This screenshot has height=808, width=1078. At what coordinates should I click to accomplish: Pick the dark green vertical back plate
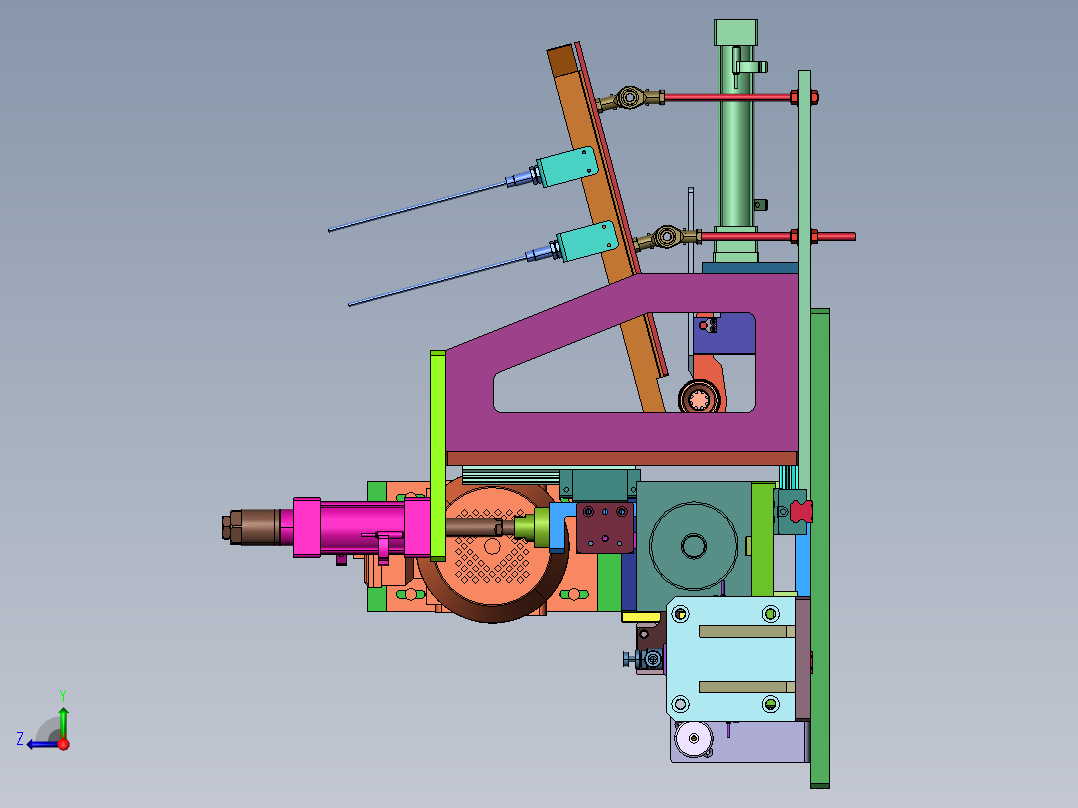[820, 548]
